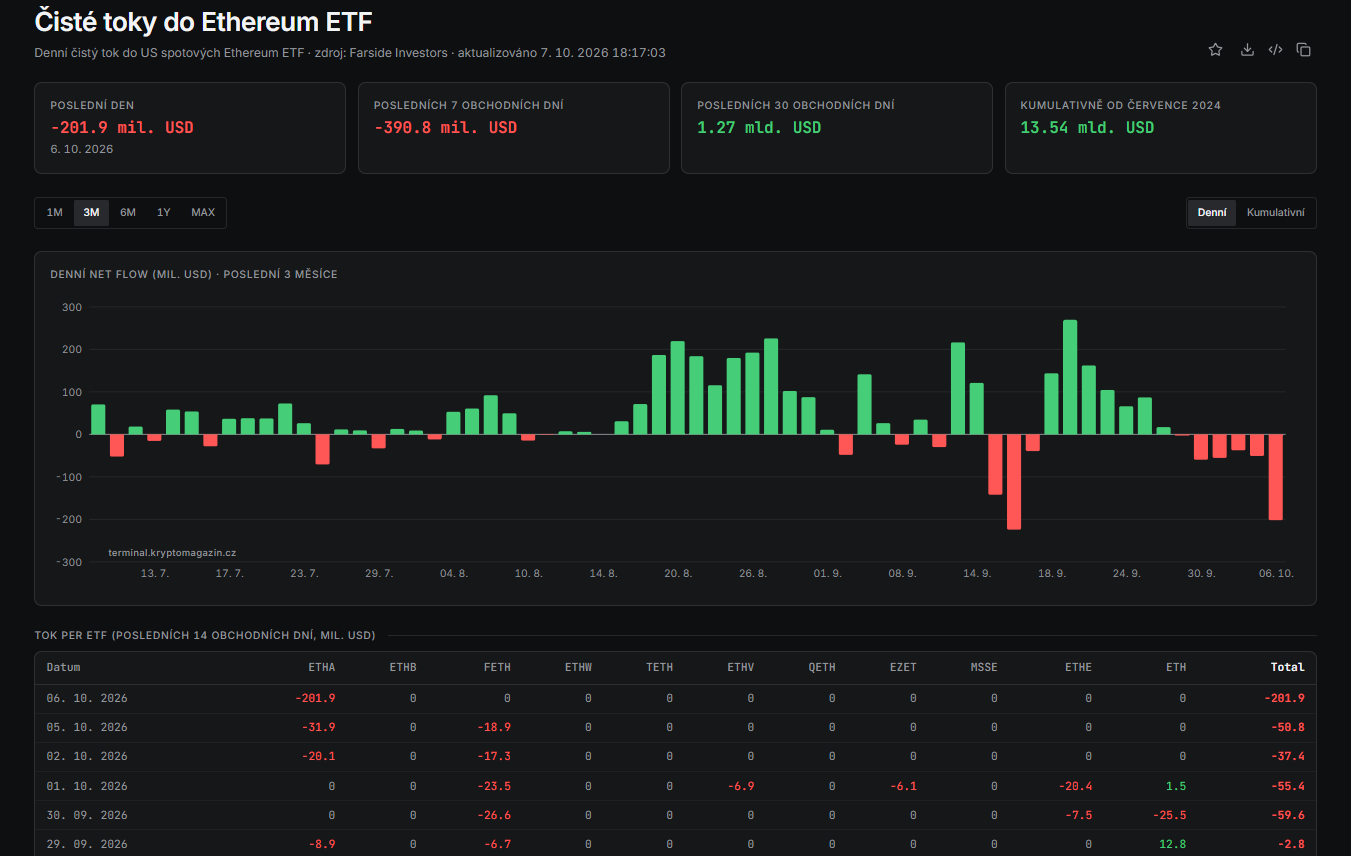Image resolution: width=1351 pixels, height=856 pixels.
Task: Select the 3M time range
Action: pyautogui.click(x=91, y=213)
